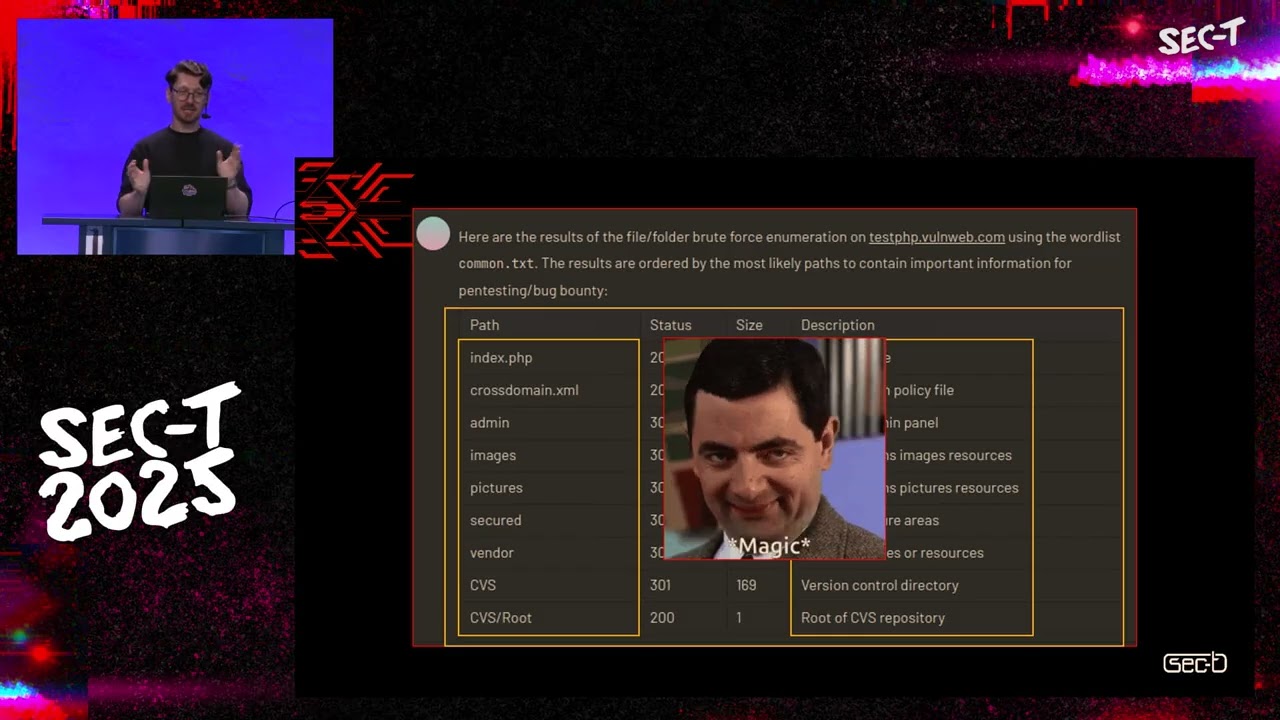
Task: Click the Size column header
Action: 749,325
